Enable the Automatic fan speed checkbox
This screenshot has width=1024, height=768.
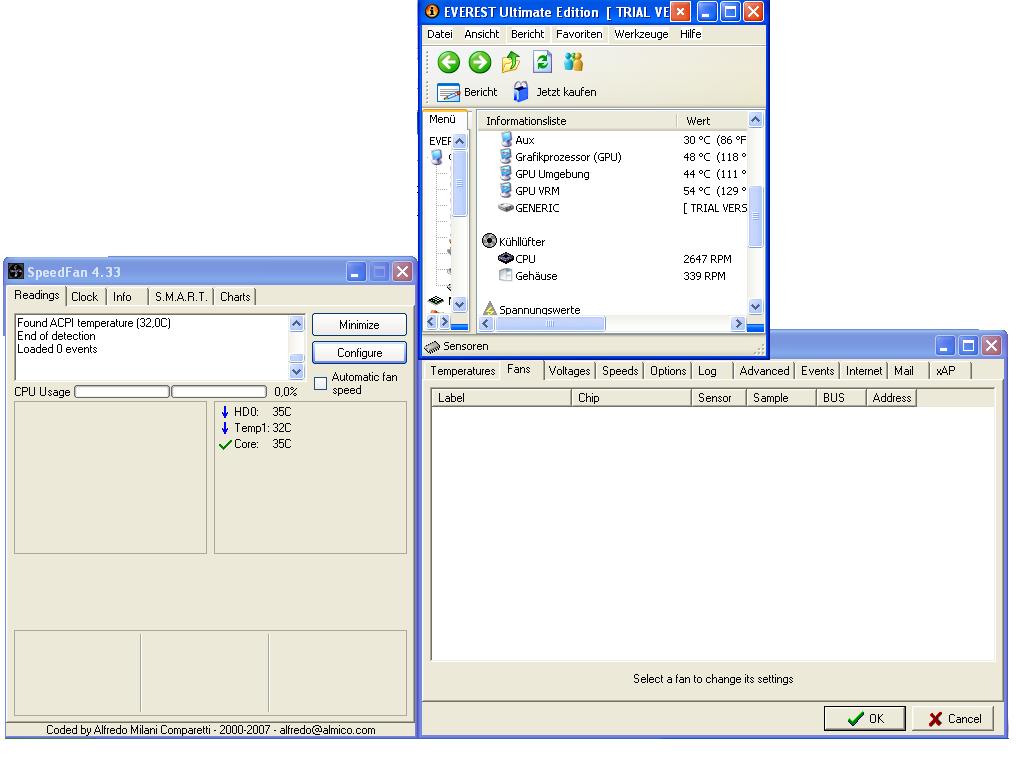[321, 383]
